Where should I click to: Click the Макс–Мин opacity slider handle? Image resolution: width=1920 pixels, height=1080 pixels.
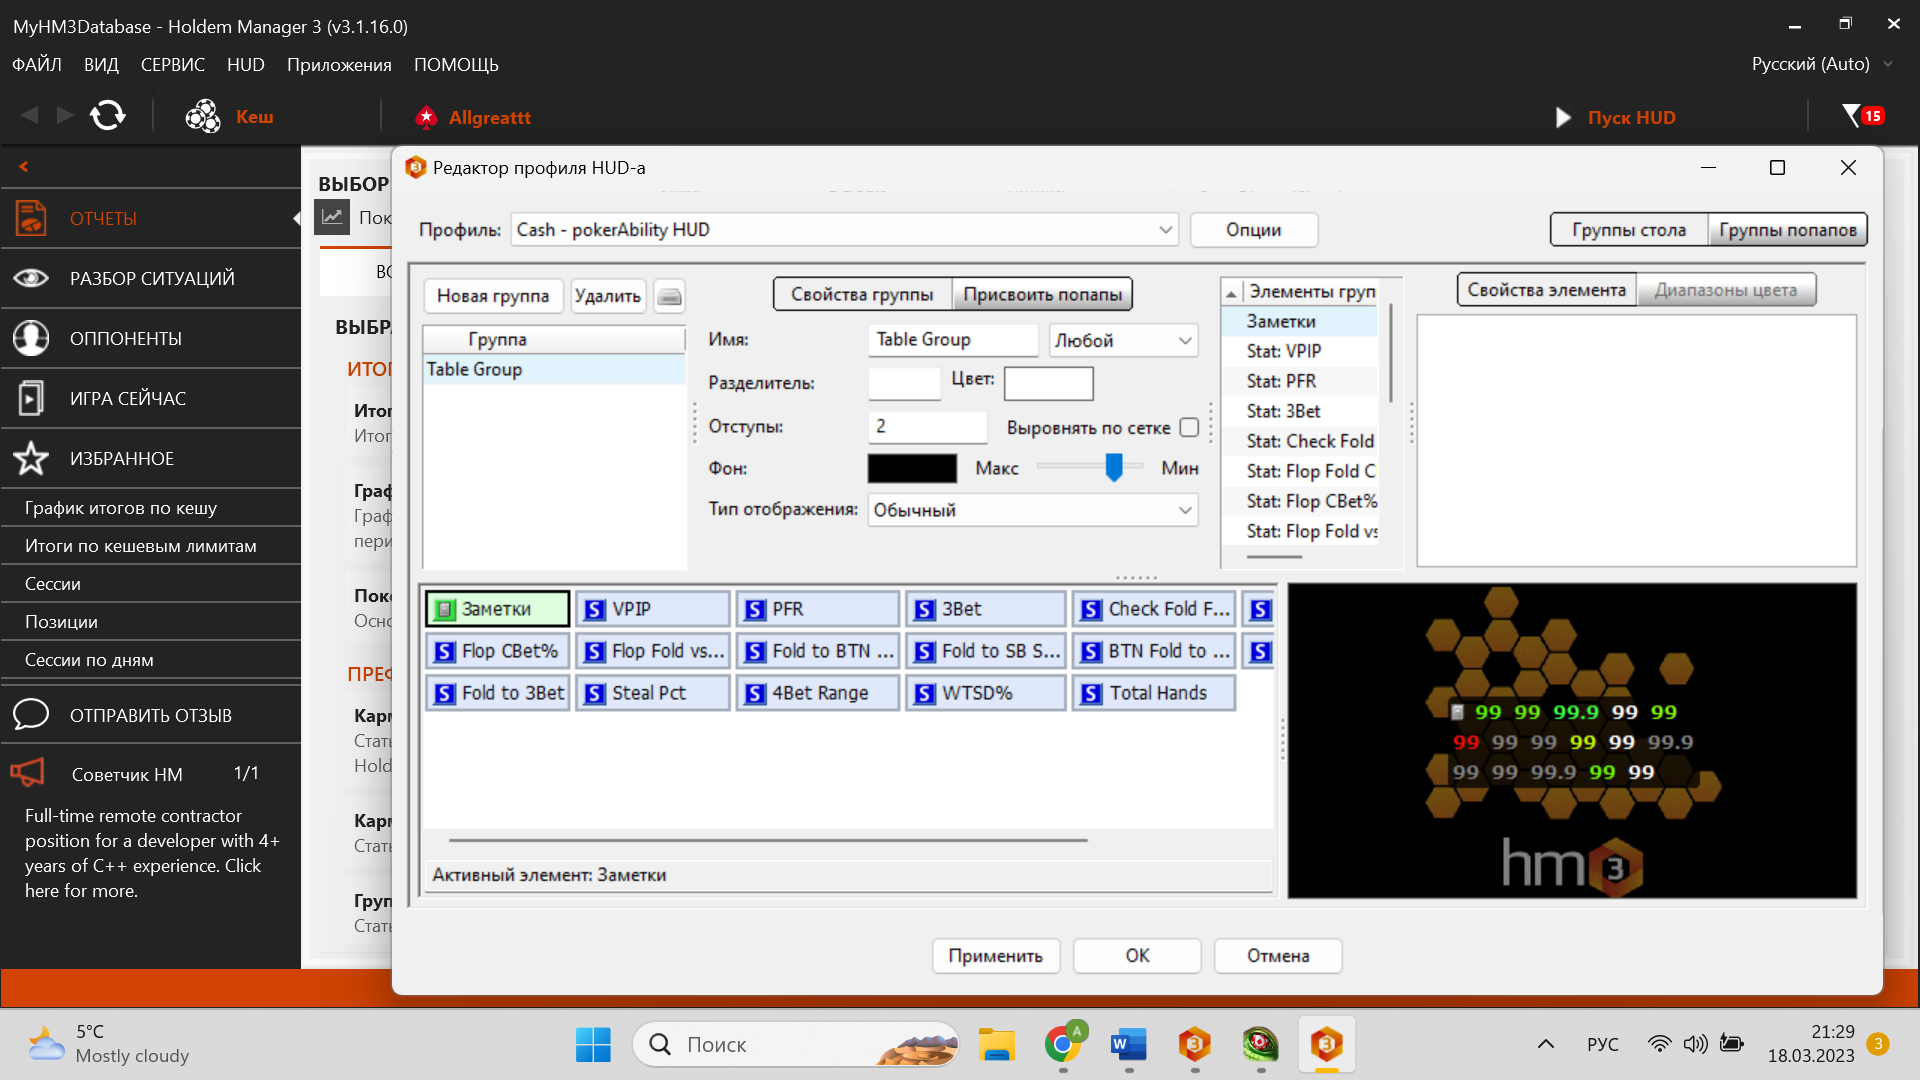[1114, 467]
